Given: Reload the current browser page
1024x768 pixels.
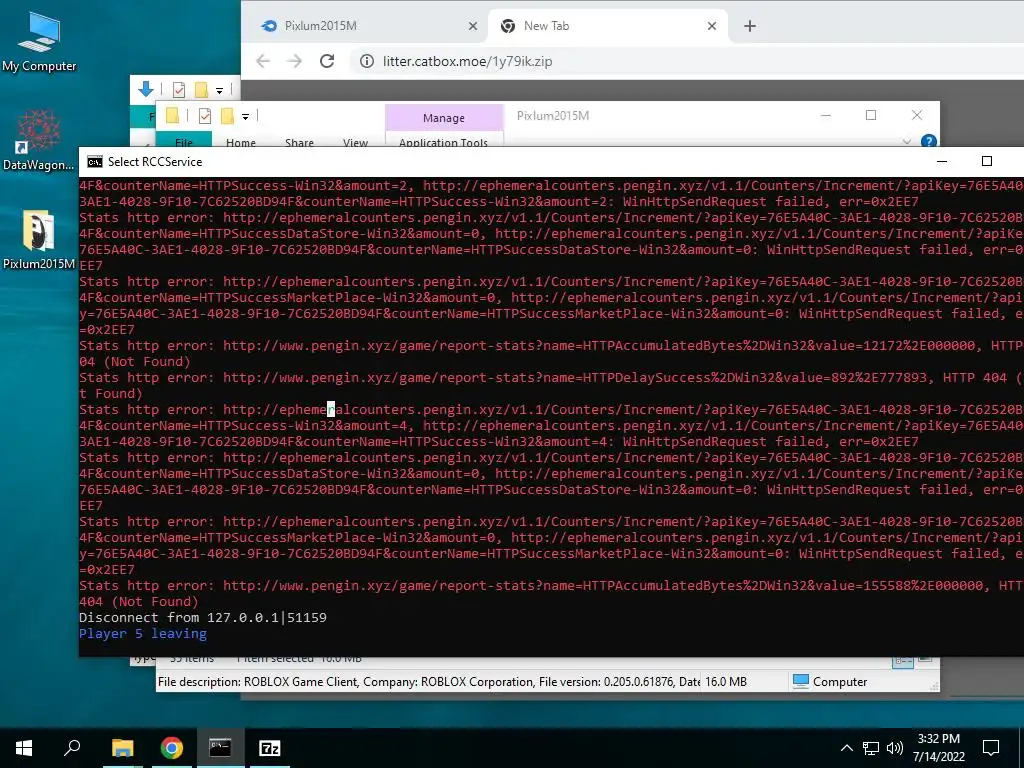Looking at the screenshot, I should (327, 61).
